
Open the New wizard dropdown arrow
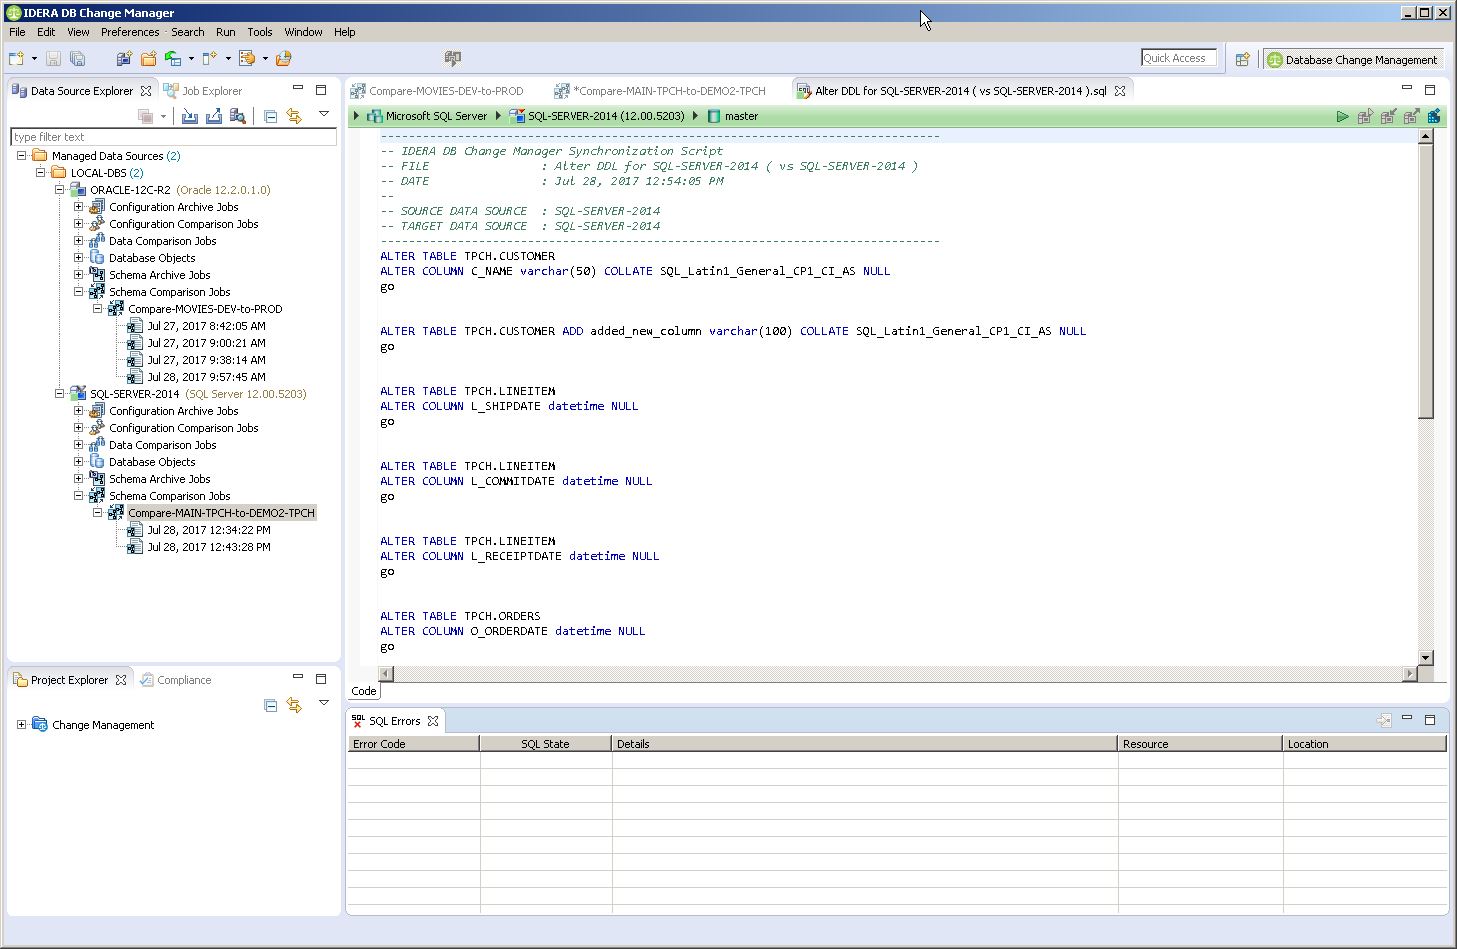click(x=34, y=59)
